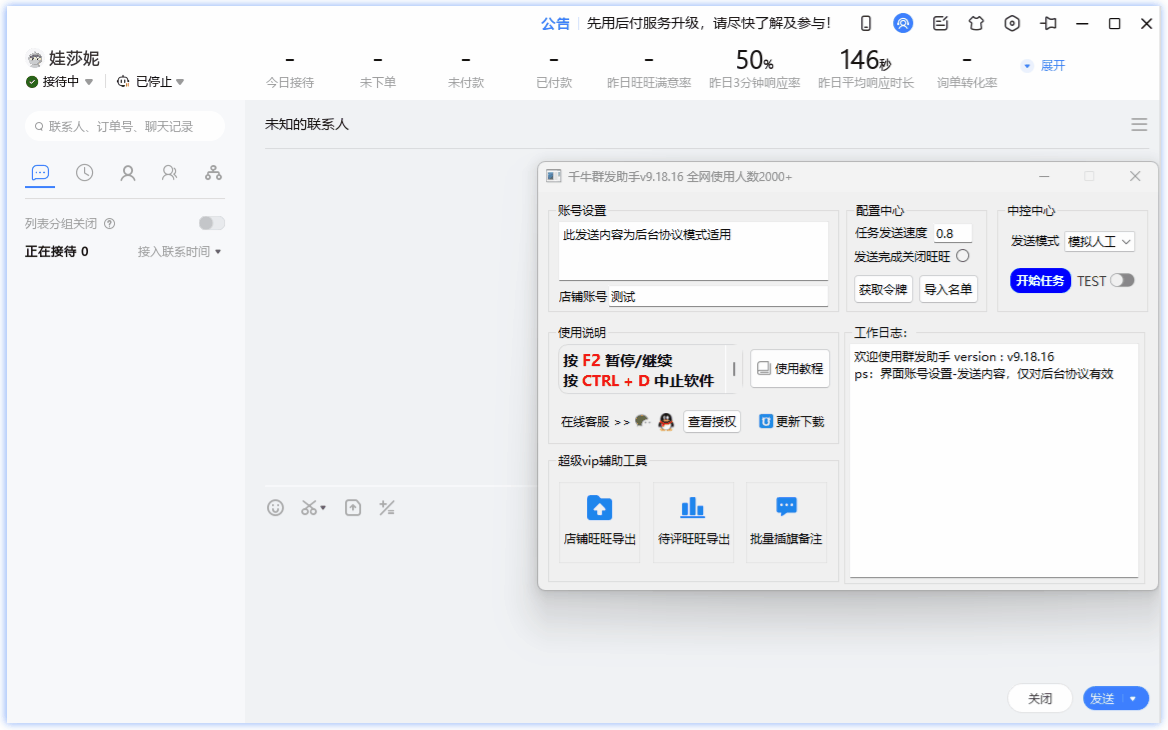Click the organization structure icon in sidebar
This screenshot has width=1168, height=730.
(213, 173)
